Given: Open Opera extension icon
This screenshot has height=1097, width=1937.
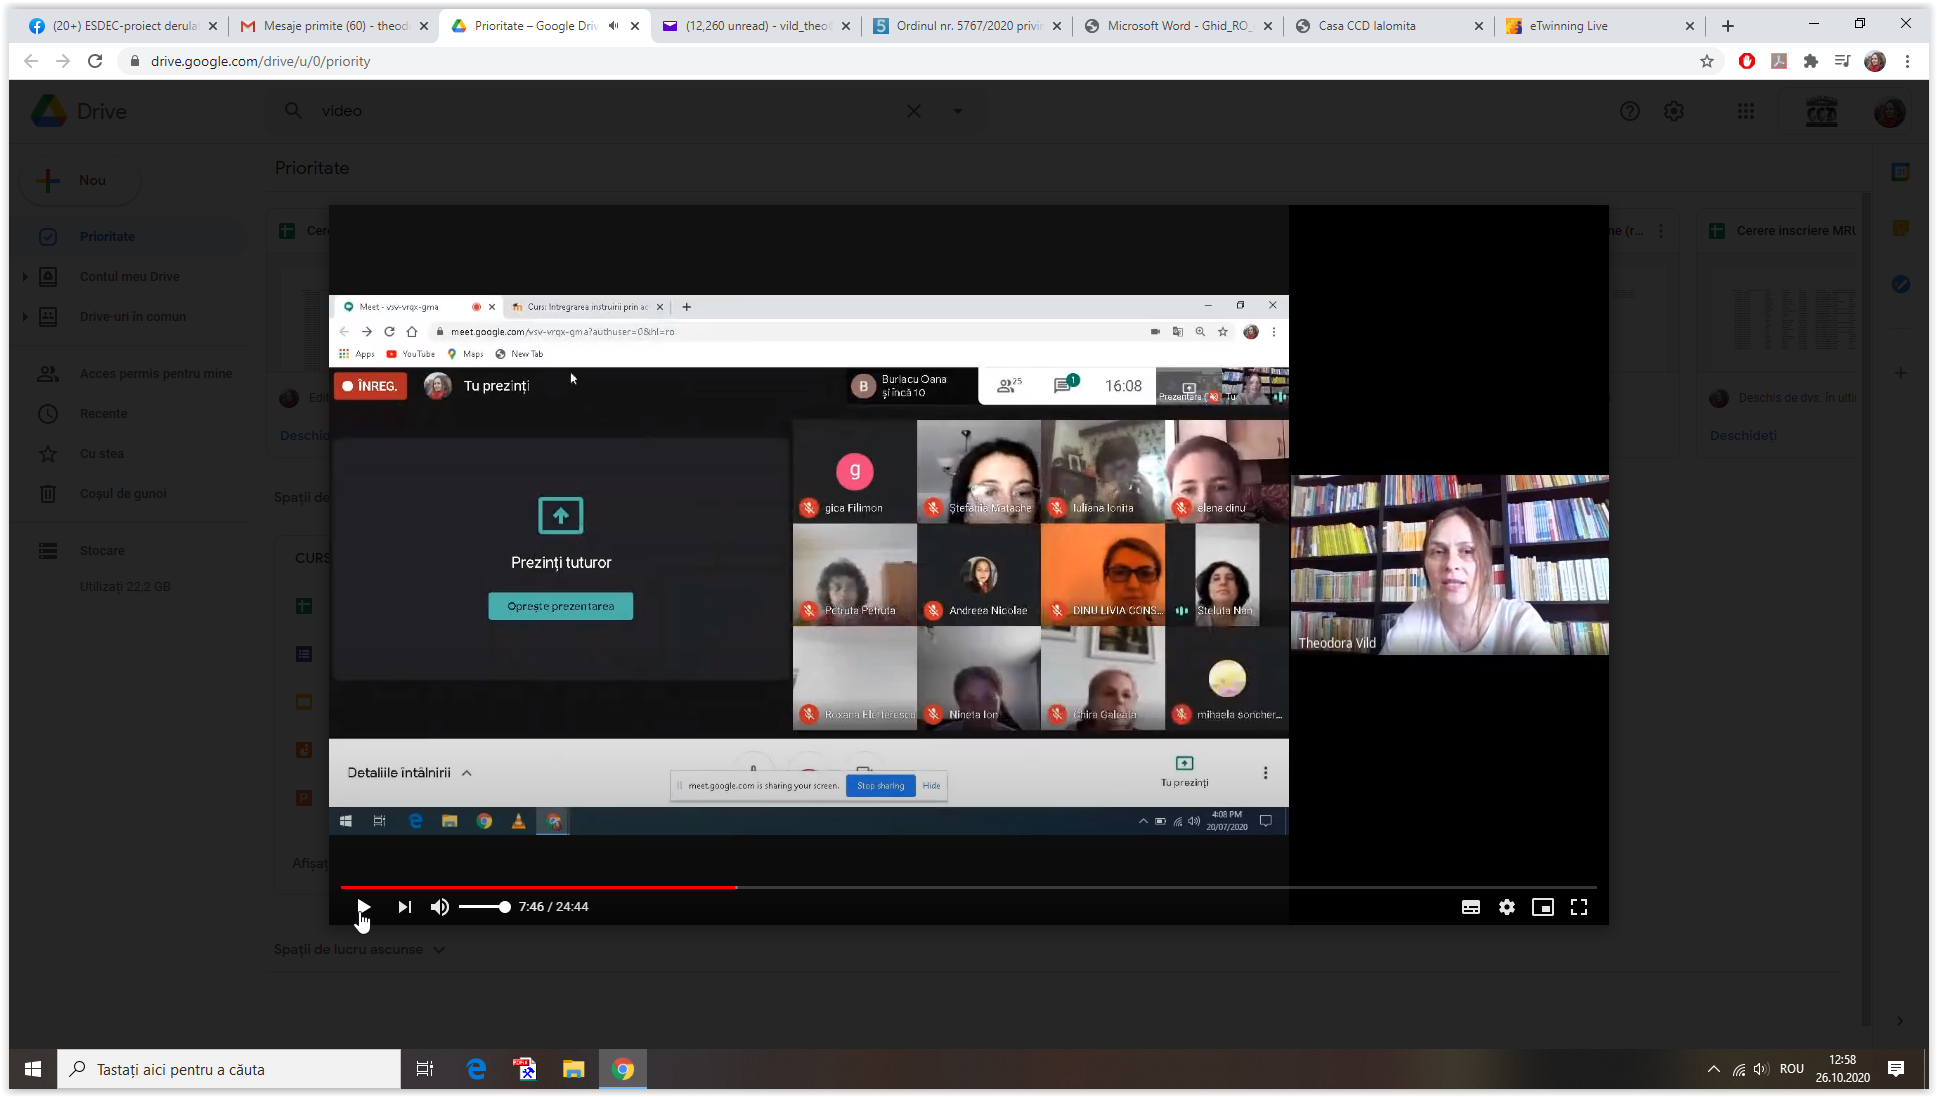Looking at the screenshot, I should (x=1747, y=61).
